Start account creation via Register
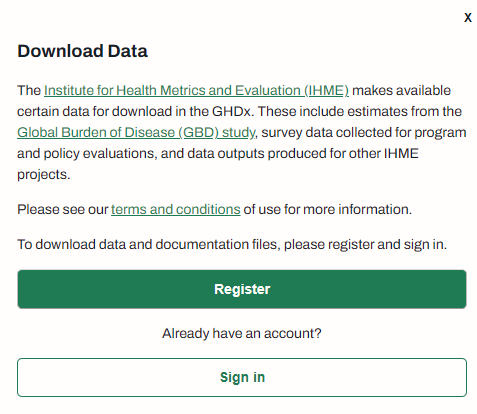The image size is (477, 414). [x=242, y=289]
